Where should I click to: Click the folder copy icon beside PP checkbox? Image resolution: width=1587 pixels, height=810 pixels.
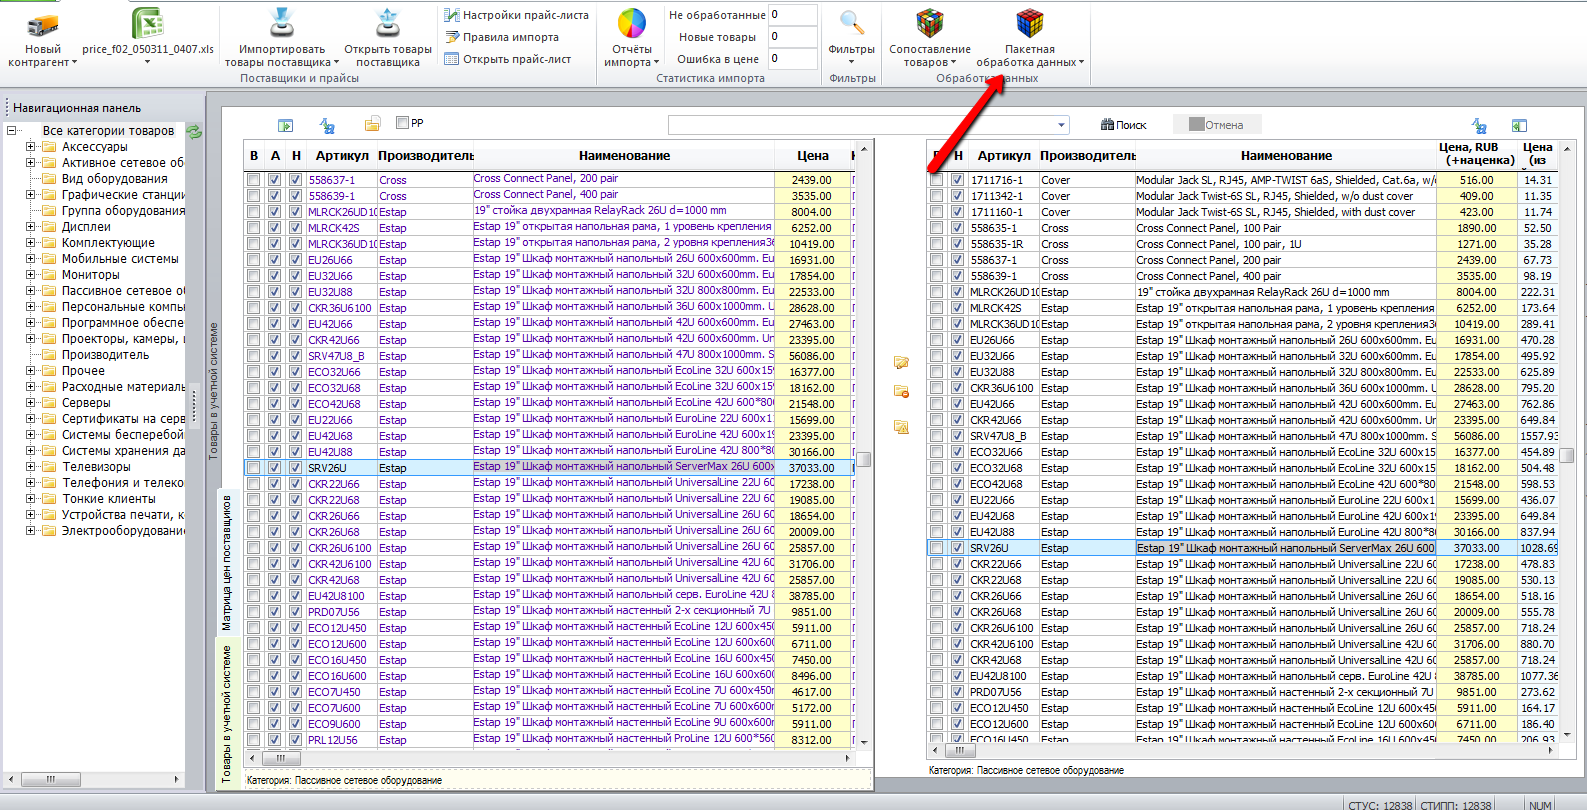click(x=372, y=124)
